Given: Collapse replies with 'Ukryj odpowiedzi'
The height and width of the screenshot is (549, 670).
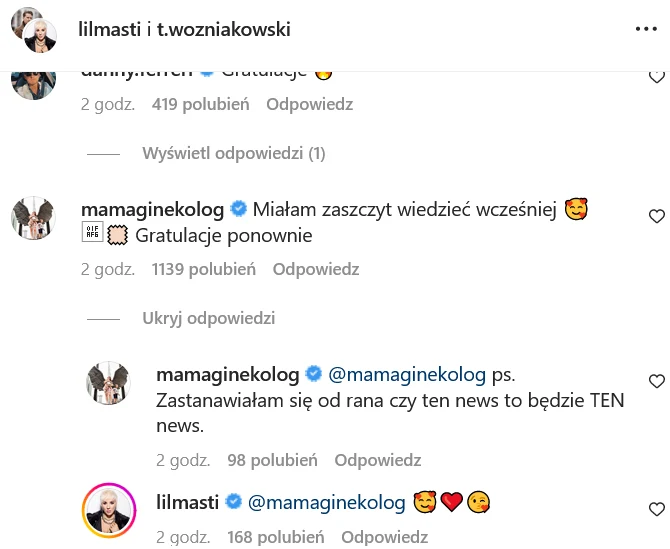Looking at the screenshot, I should click(208, 319).
